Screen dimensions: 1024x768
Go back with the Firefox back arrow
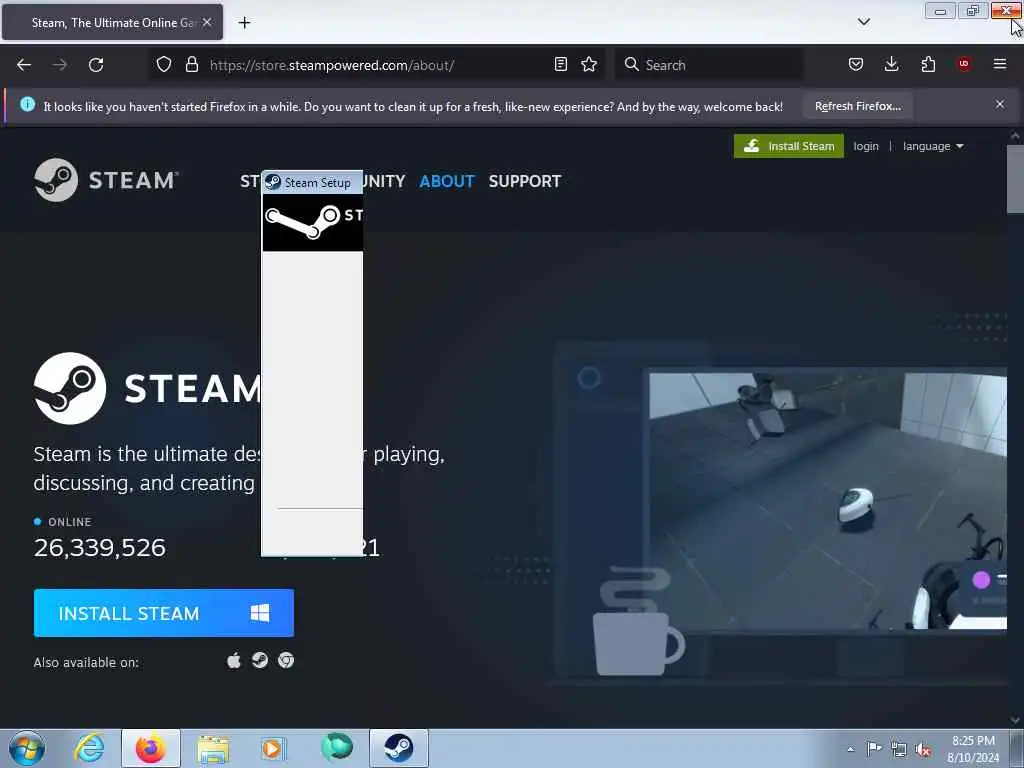[24, 65]
